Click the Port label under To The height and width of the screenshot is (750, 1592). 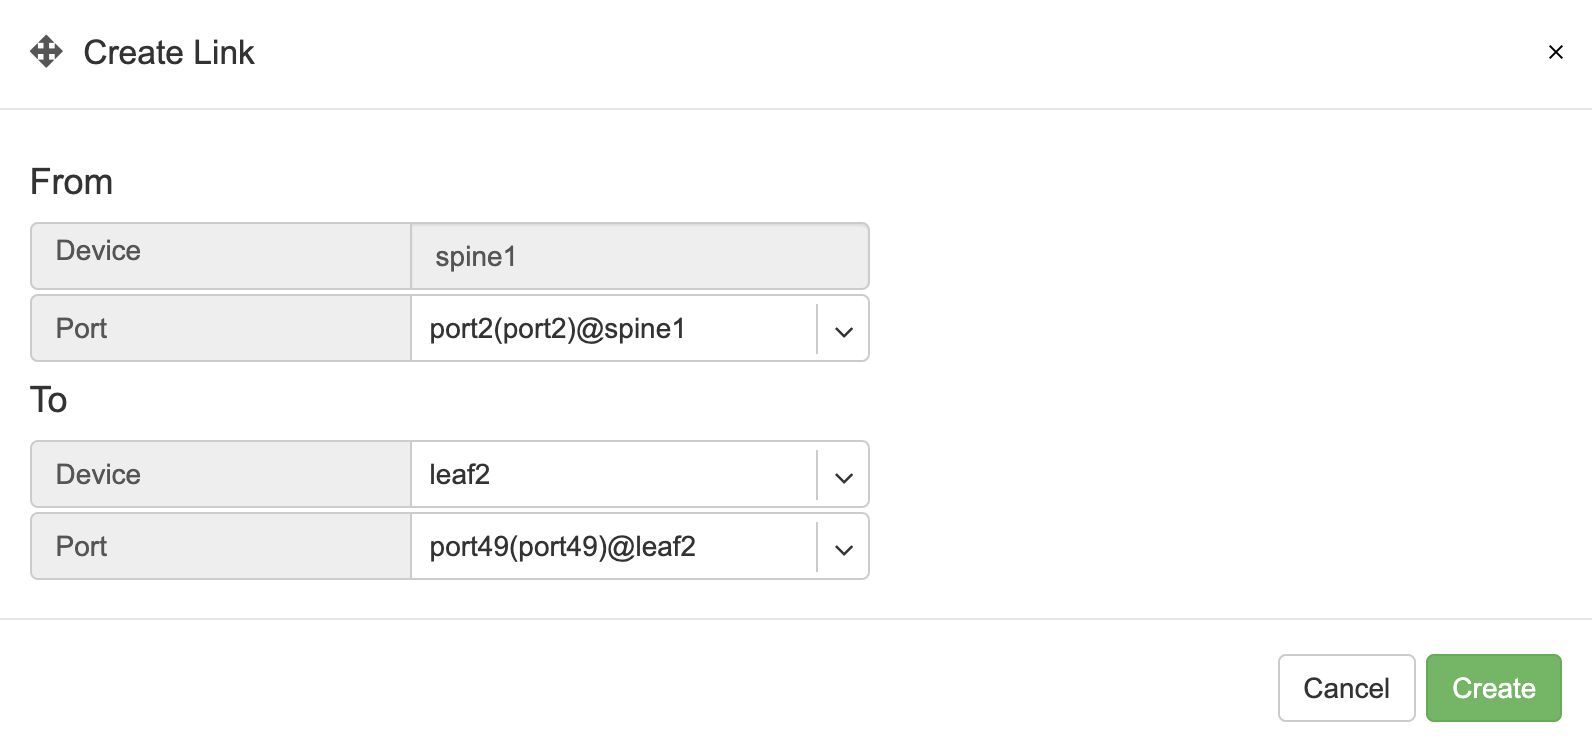coord(81,547)
